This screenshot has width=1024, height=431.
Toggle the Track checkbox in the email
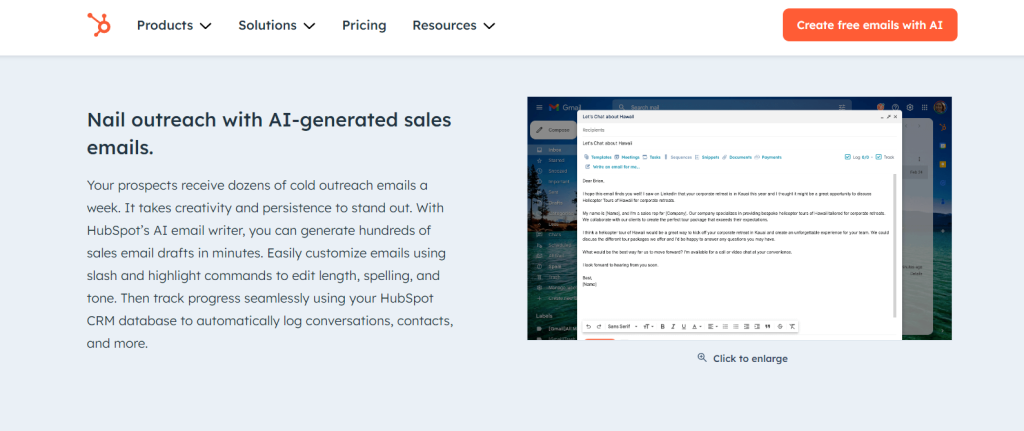pyautogui.click(x=878, y=157)
